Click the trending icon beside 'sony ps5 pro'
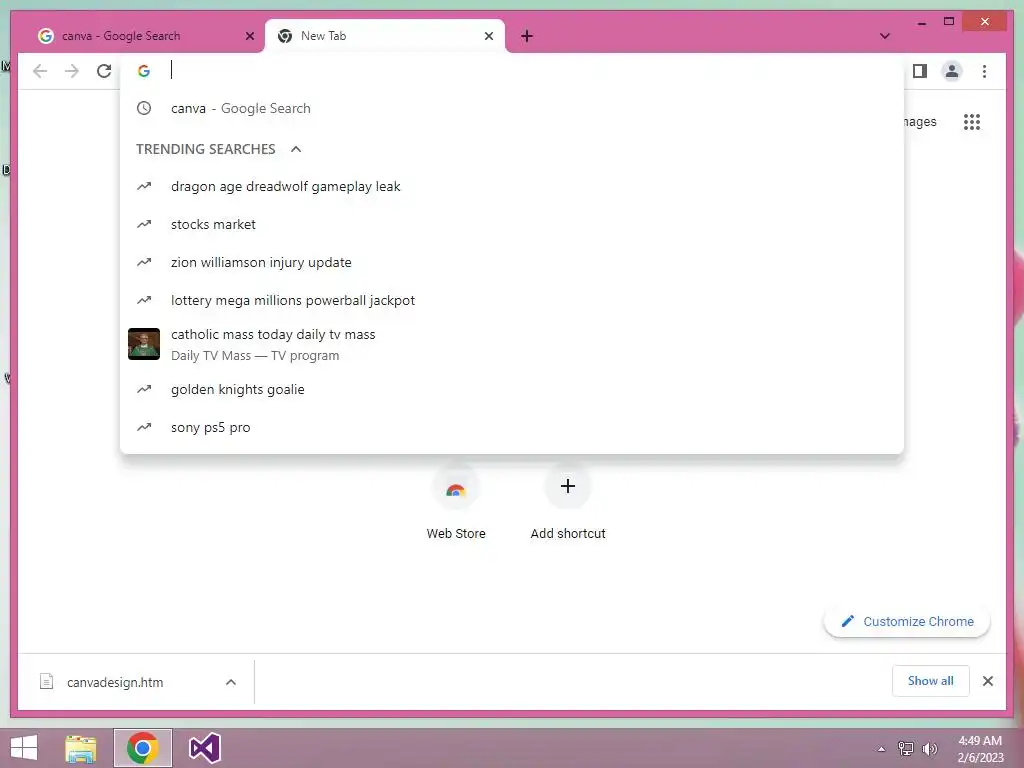The width and height of the screenshot is (1024, 768). pyautogui.click(x=144, y=428)
